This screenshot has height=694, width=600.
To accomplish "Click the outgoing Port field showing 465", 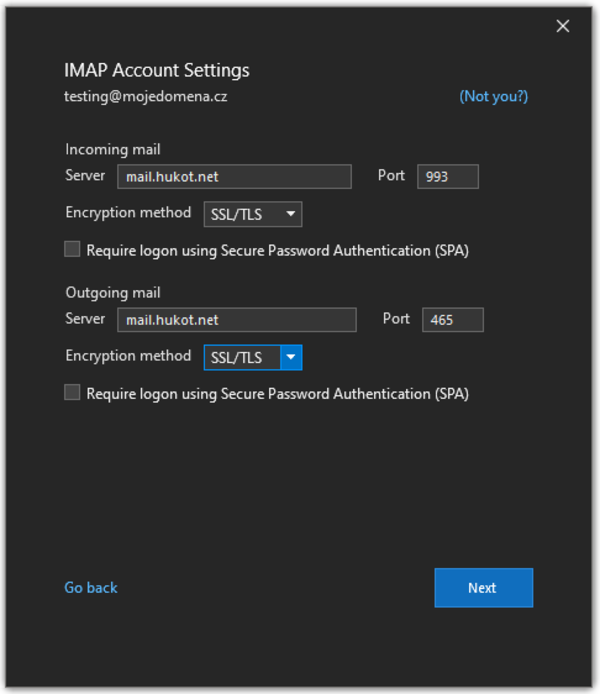I will click(x=452, y=320).
